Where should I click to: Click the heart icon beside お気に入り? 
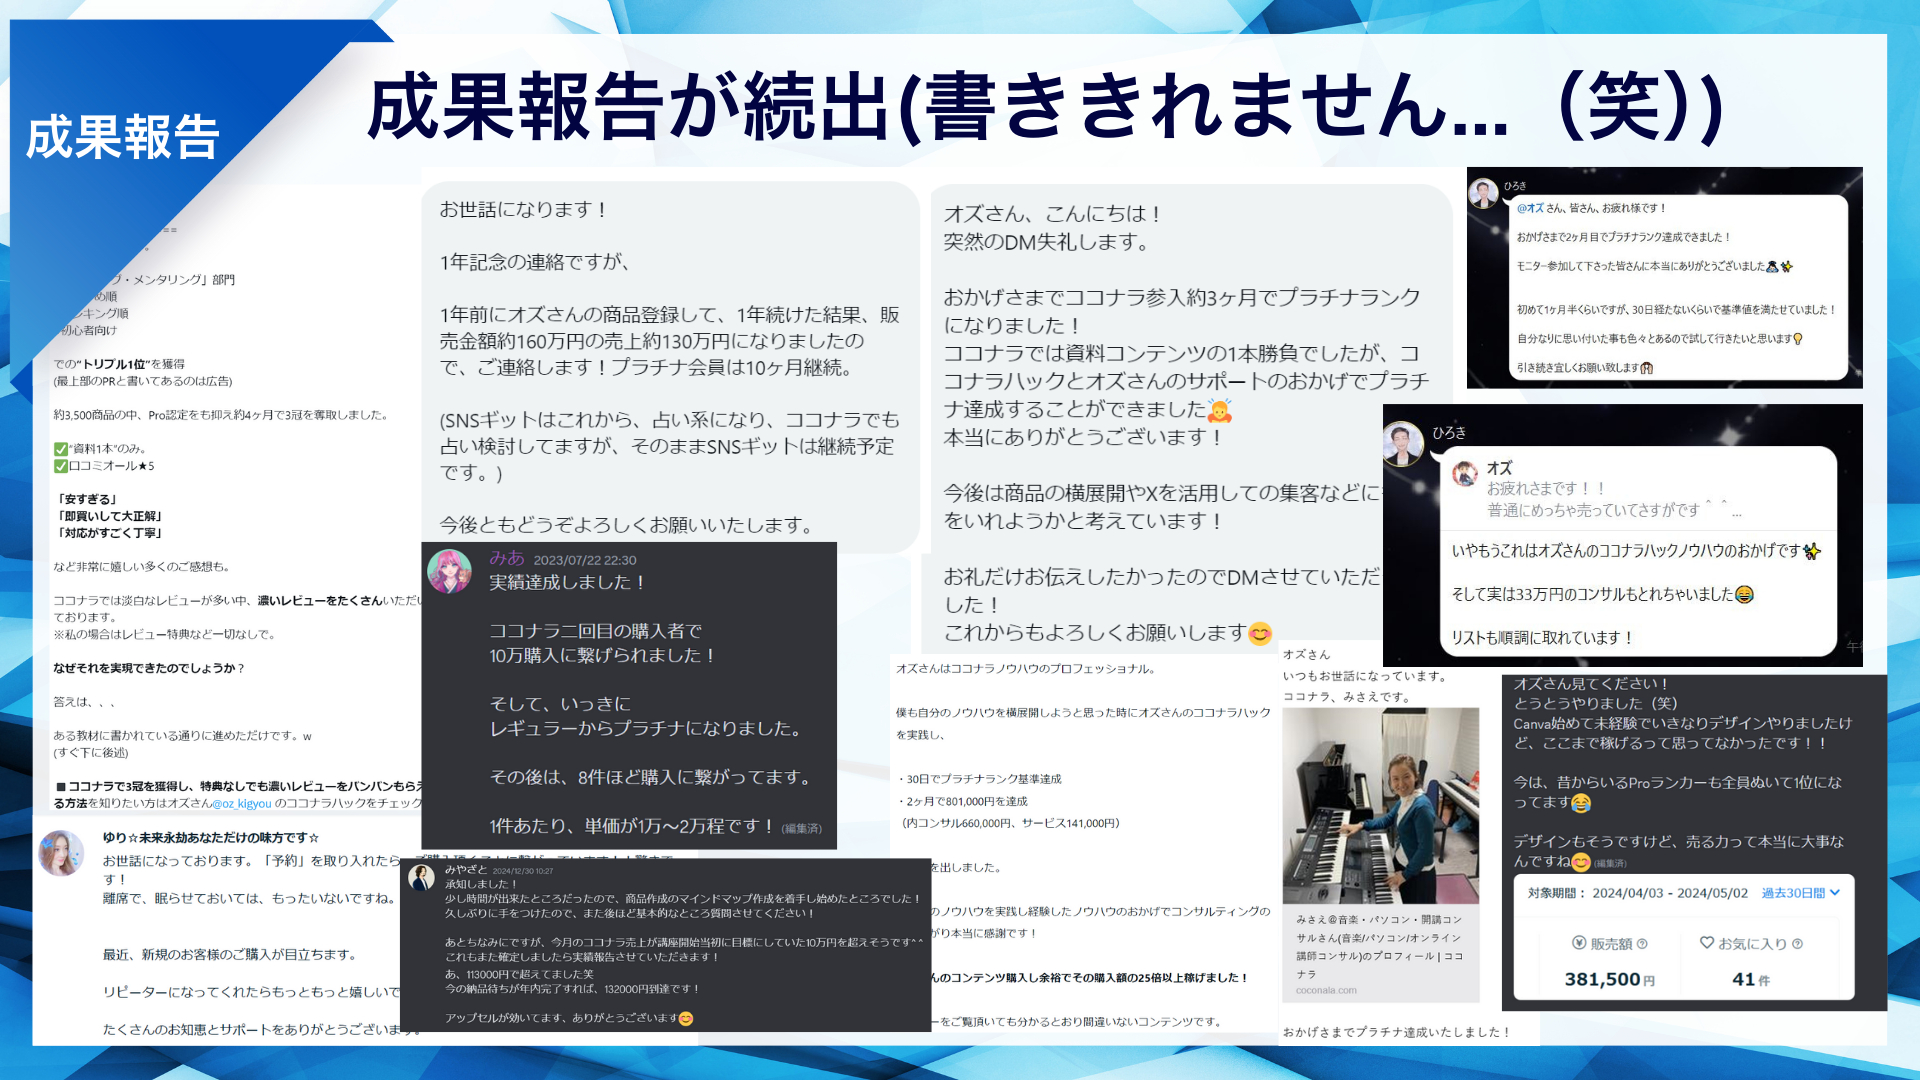pyautogui.click(x=1707, y=943)
